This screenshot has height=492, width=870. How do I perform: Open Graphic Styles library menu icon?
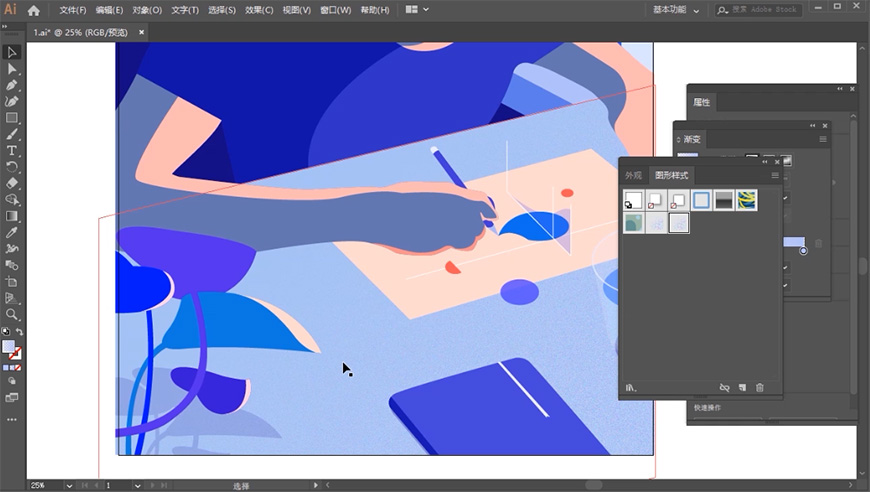coord(631,388)
